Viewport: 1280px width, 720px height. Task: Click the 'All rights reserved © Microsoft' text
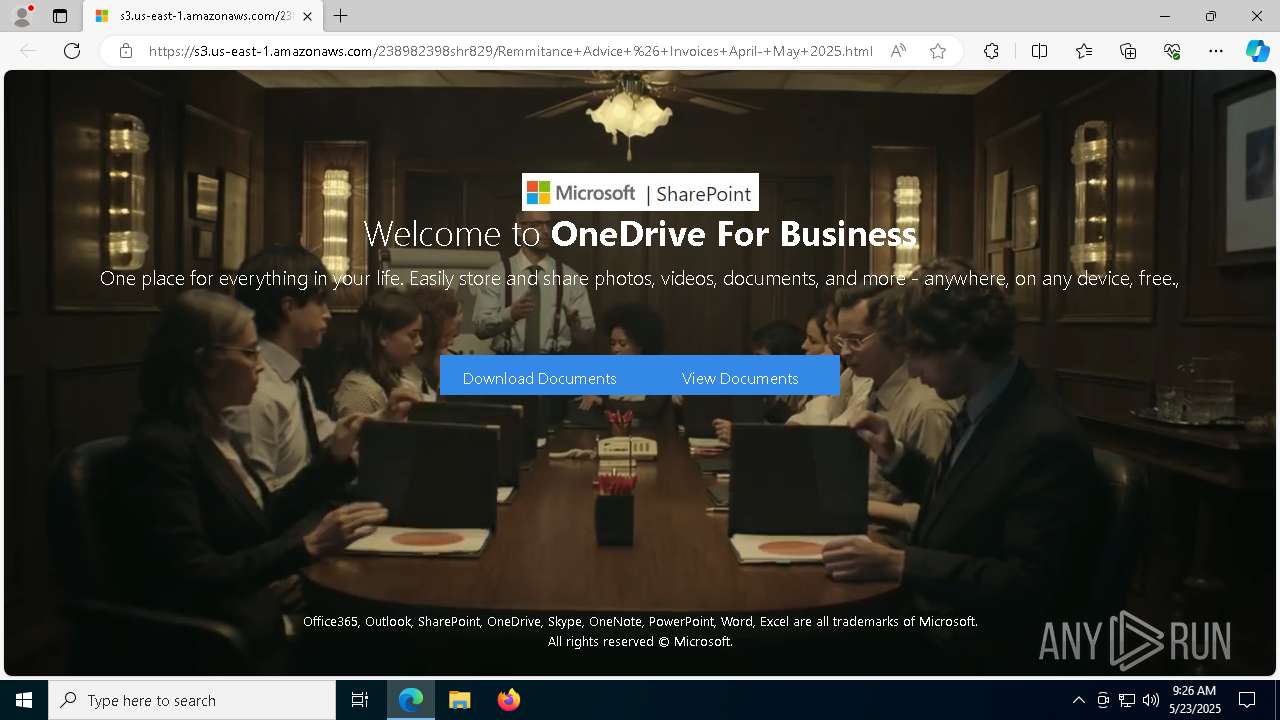click(640, 642)
